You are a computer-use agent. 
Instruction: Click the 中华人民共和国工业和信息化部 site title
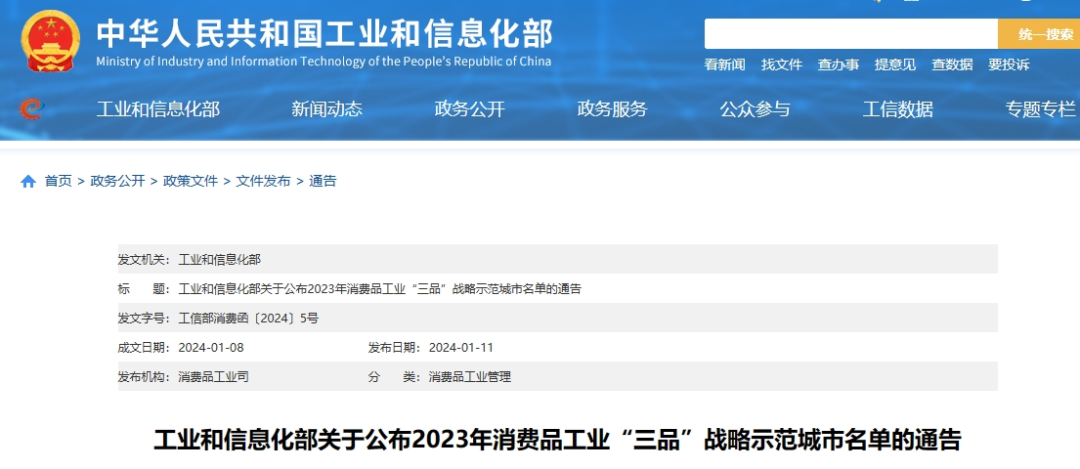click(324, 33)
